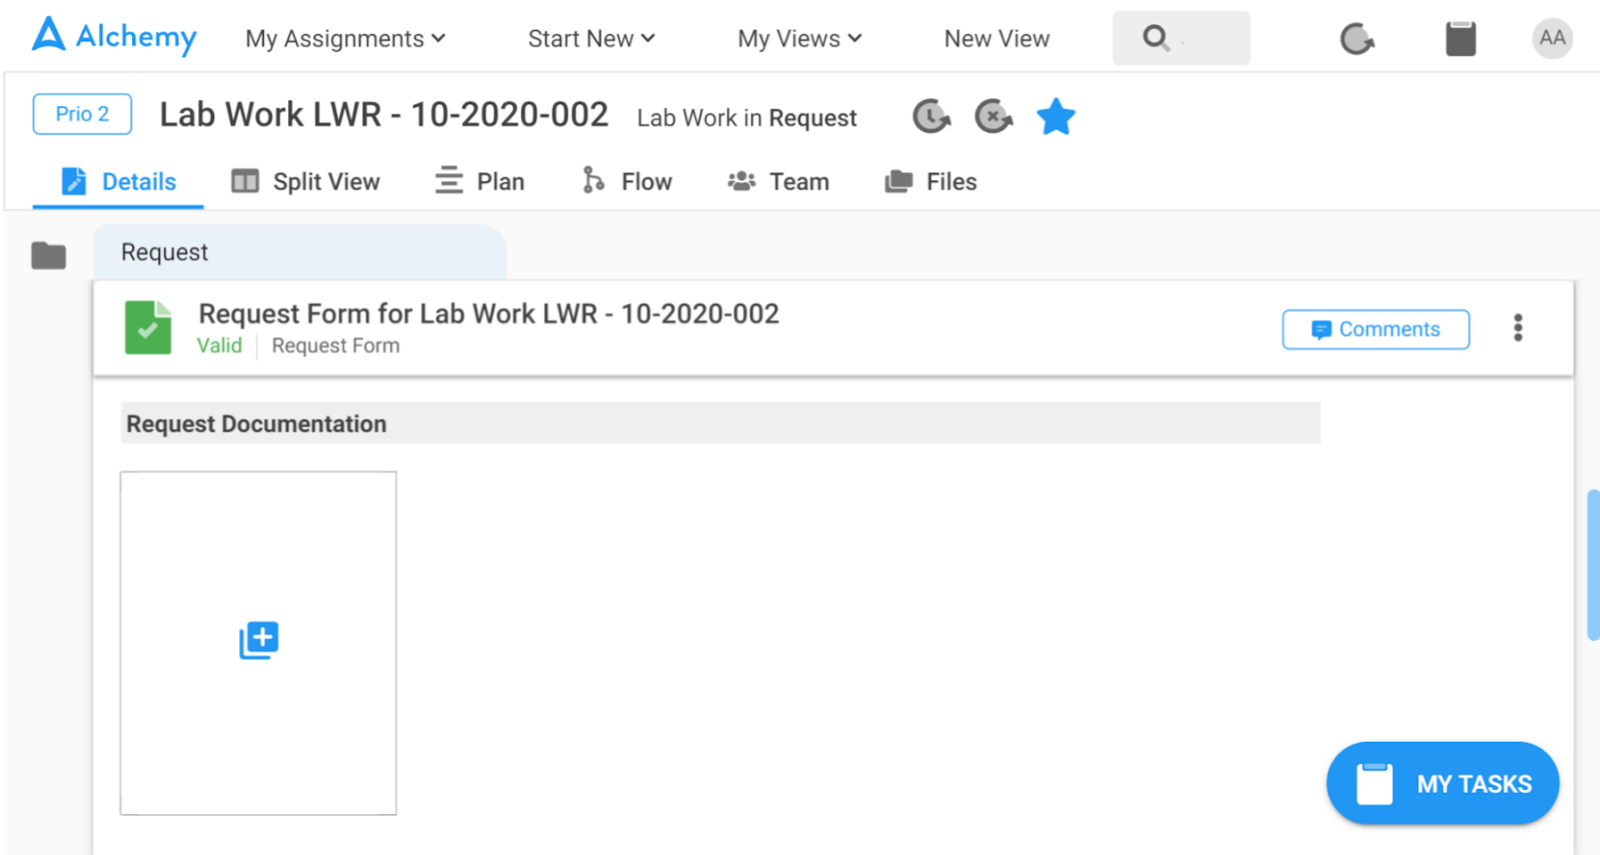Screen dimensions: 1600x855
Task: Expand the My Views dropdown
Action: pyautogui.click(x=799, y=39)
